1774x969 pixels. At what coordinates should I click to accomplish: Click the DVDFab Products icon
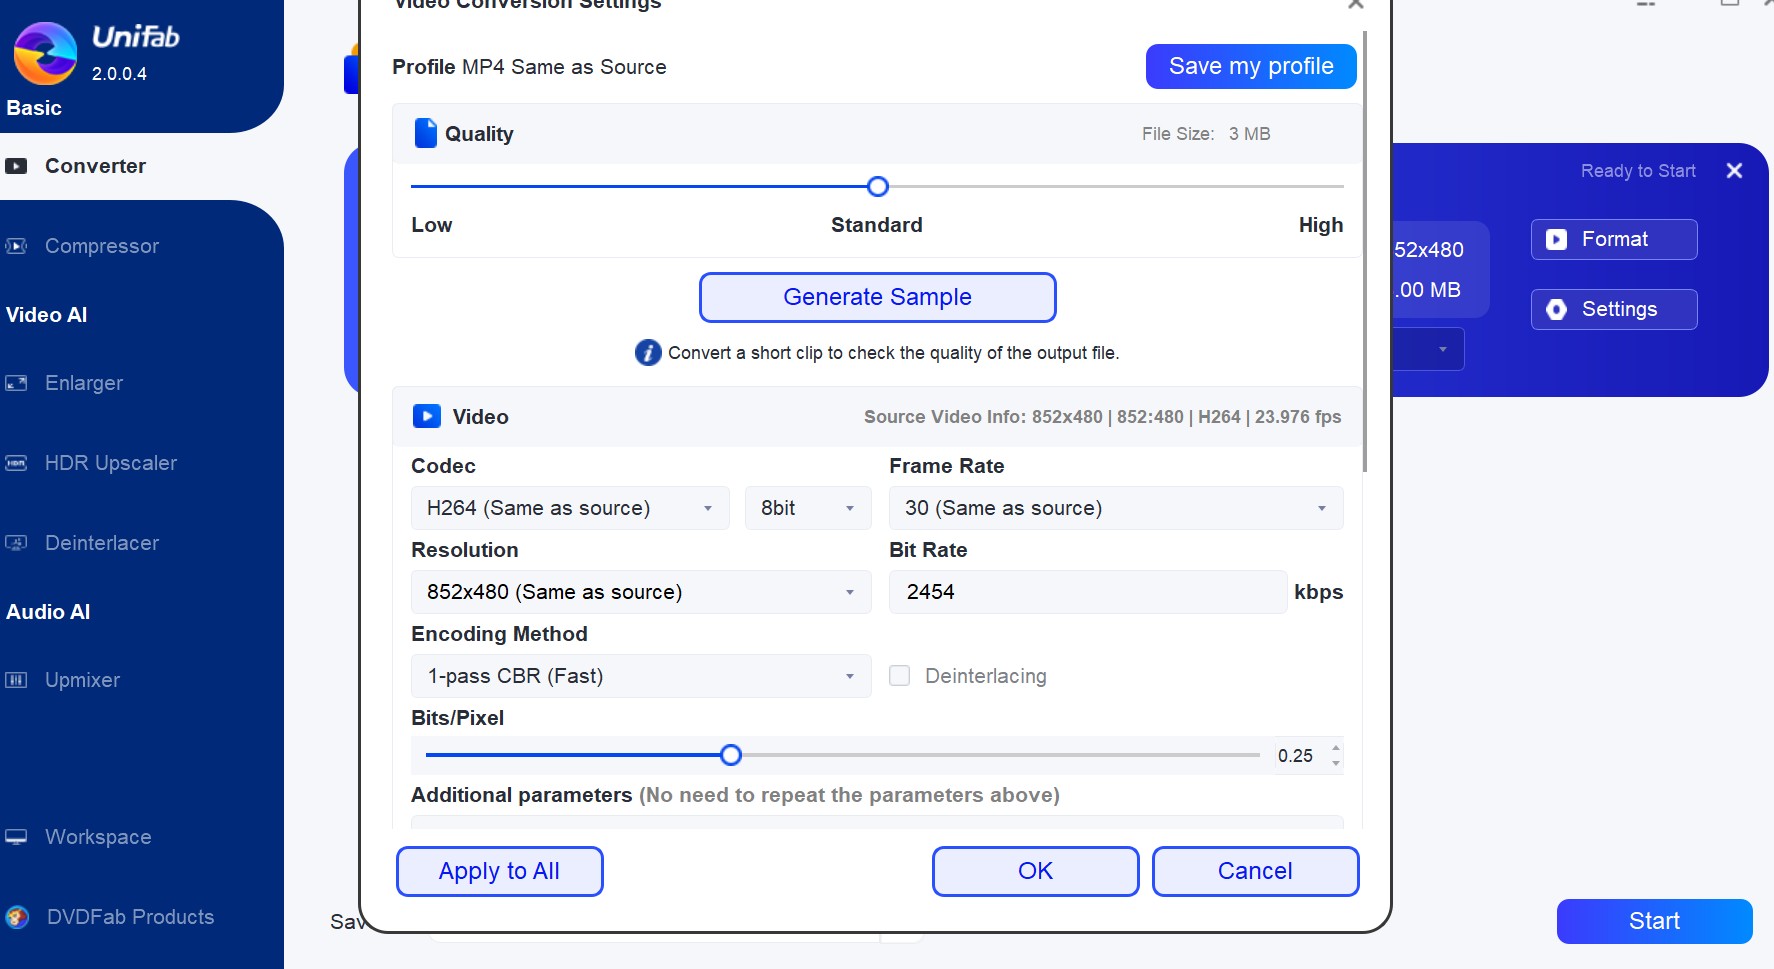pos(17,917)
